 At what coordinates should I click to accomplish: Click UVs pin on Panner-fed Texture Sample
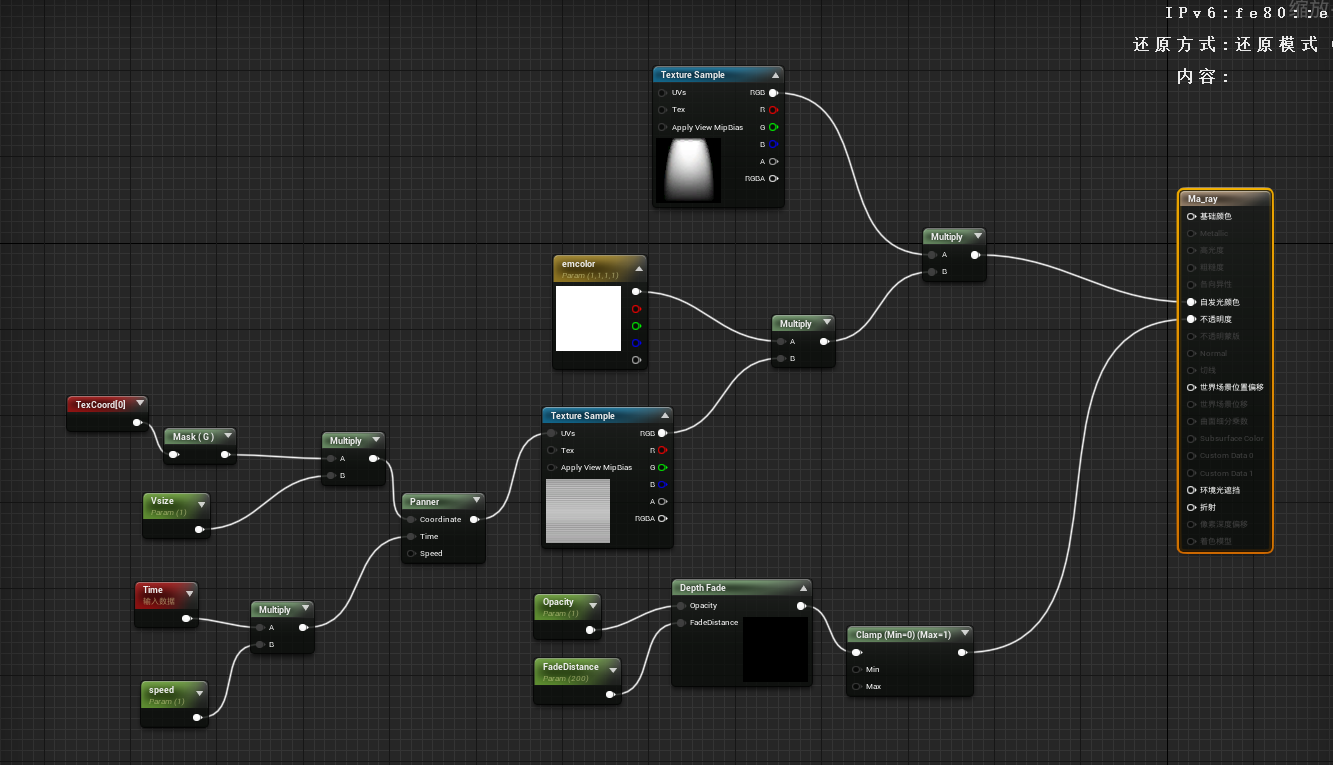pos(551,433)
